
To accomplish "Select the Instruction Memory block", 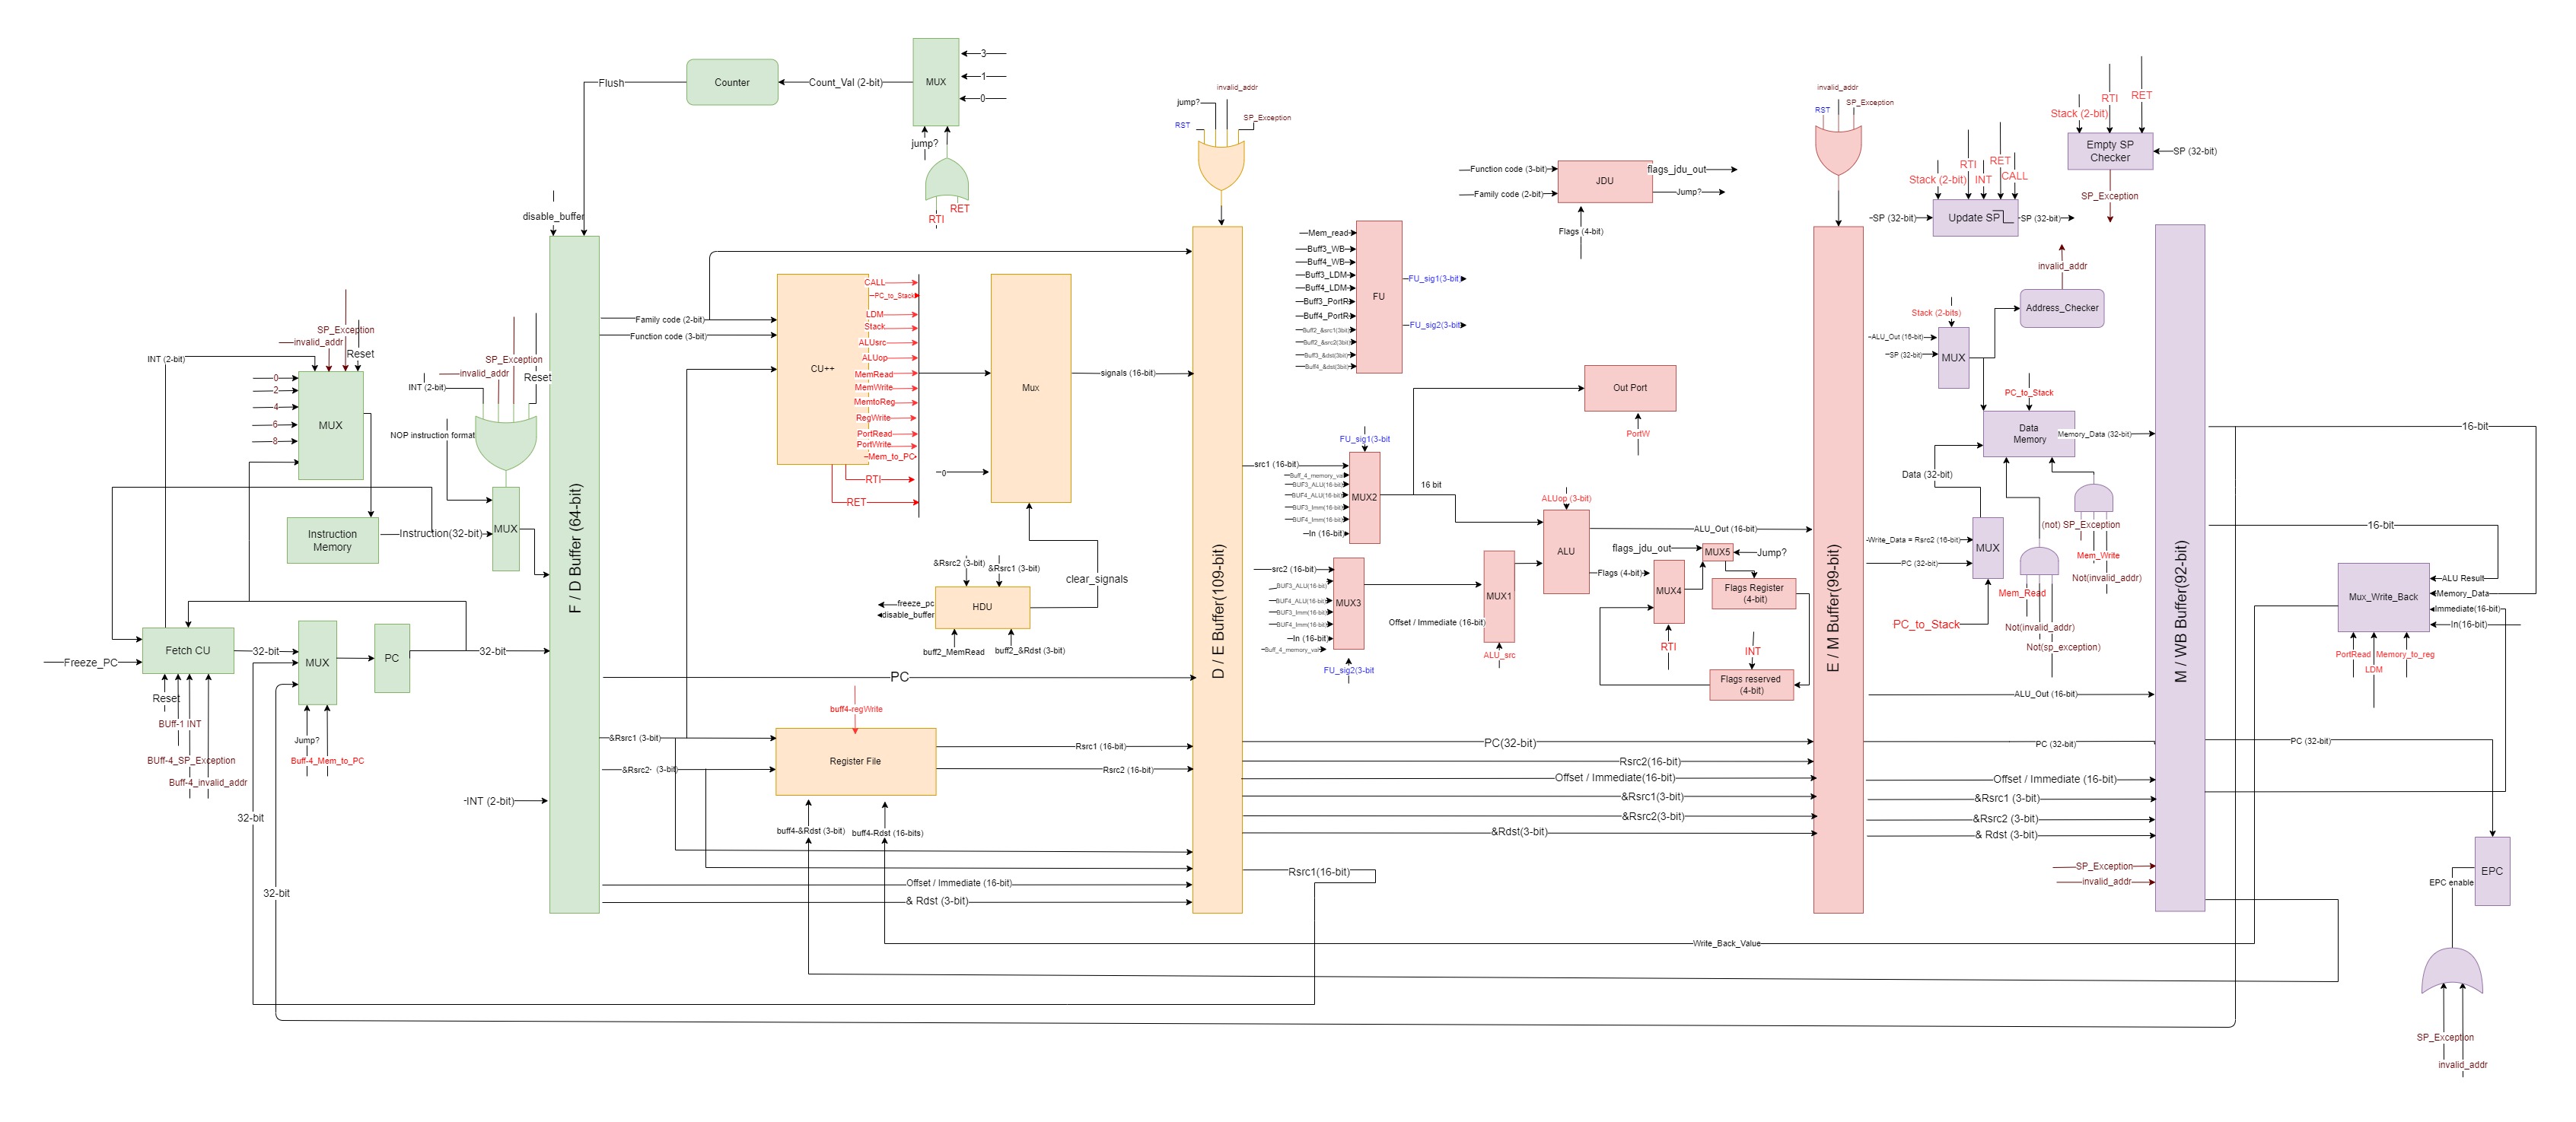I will tap(332, 540).
